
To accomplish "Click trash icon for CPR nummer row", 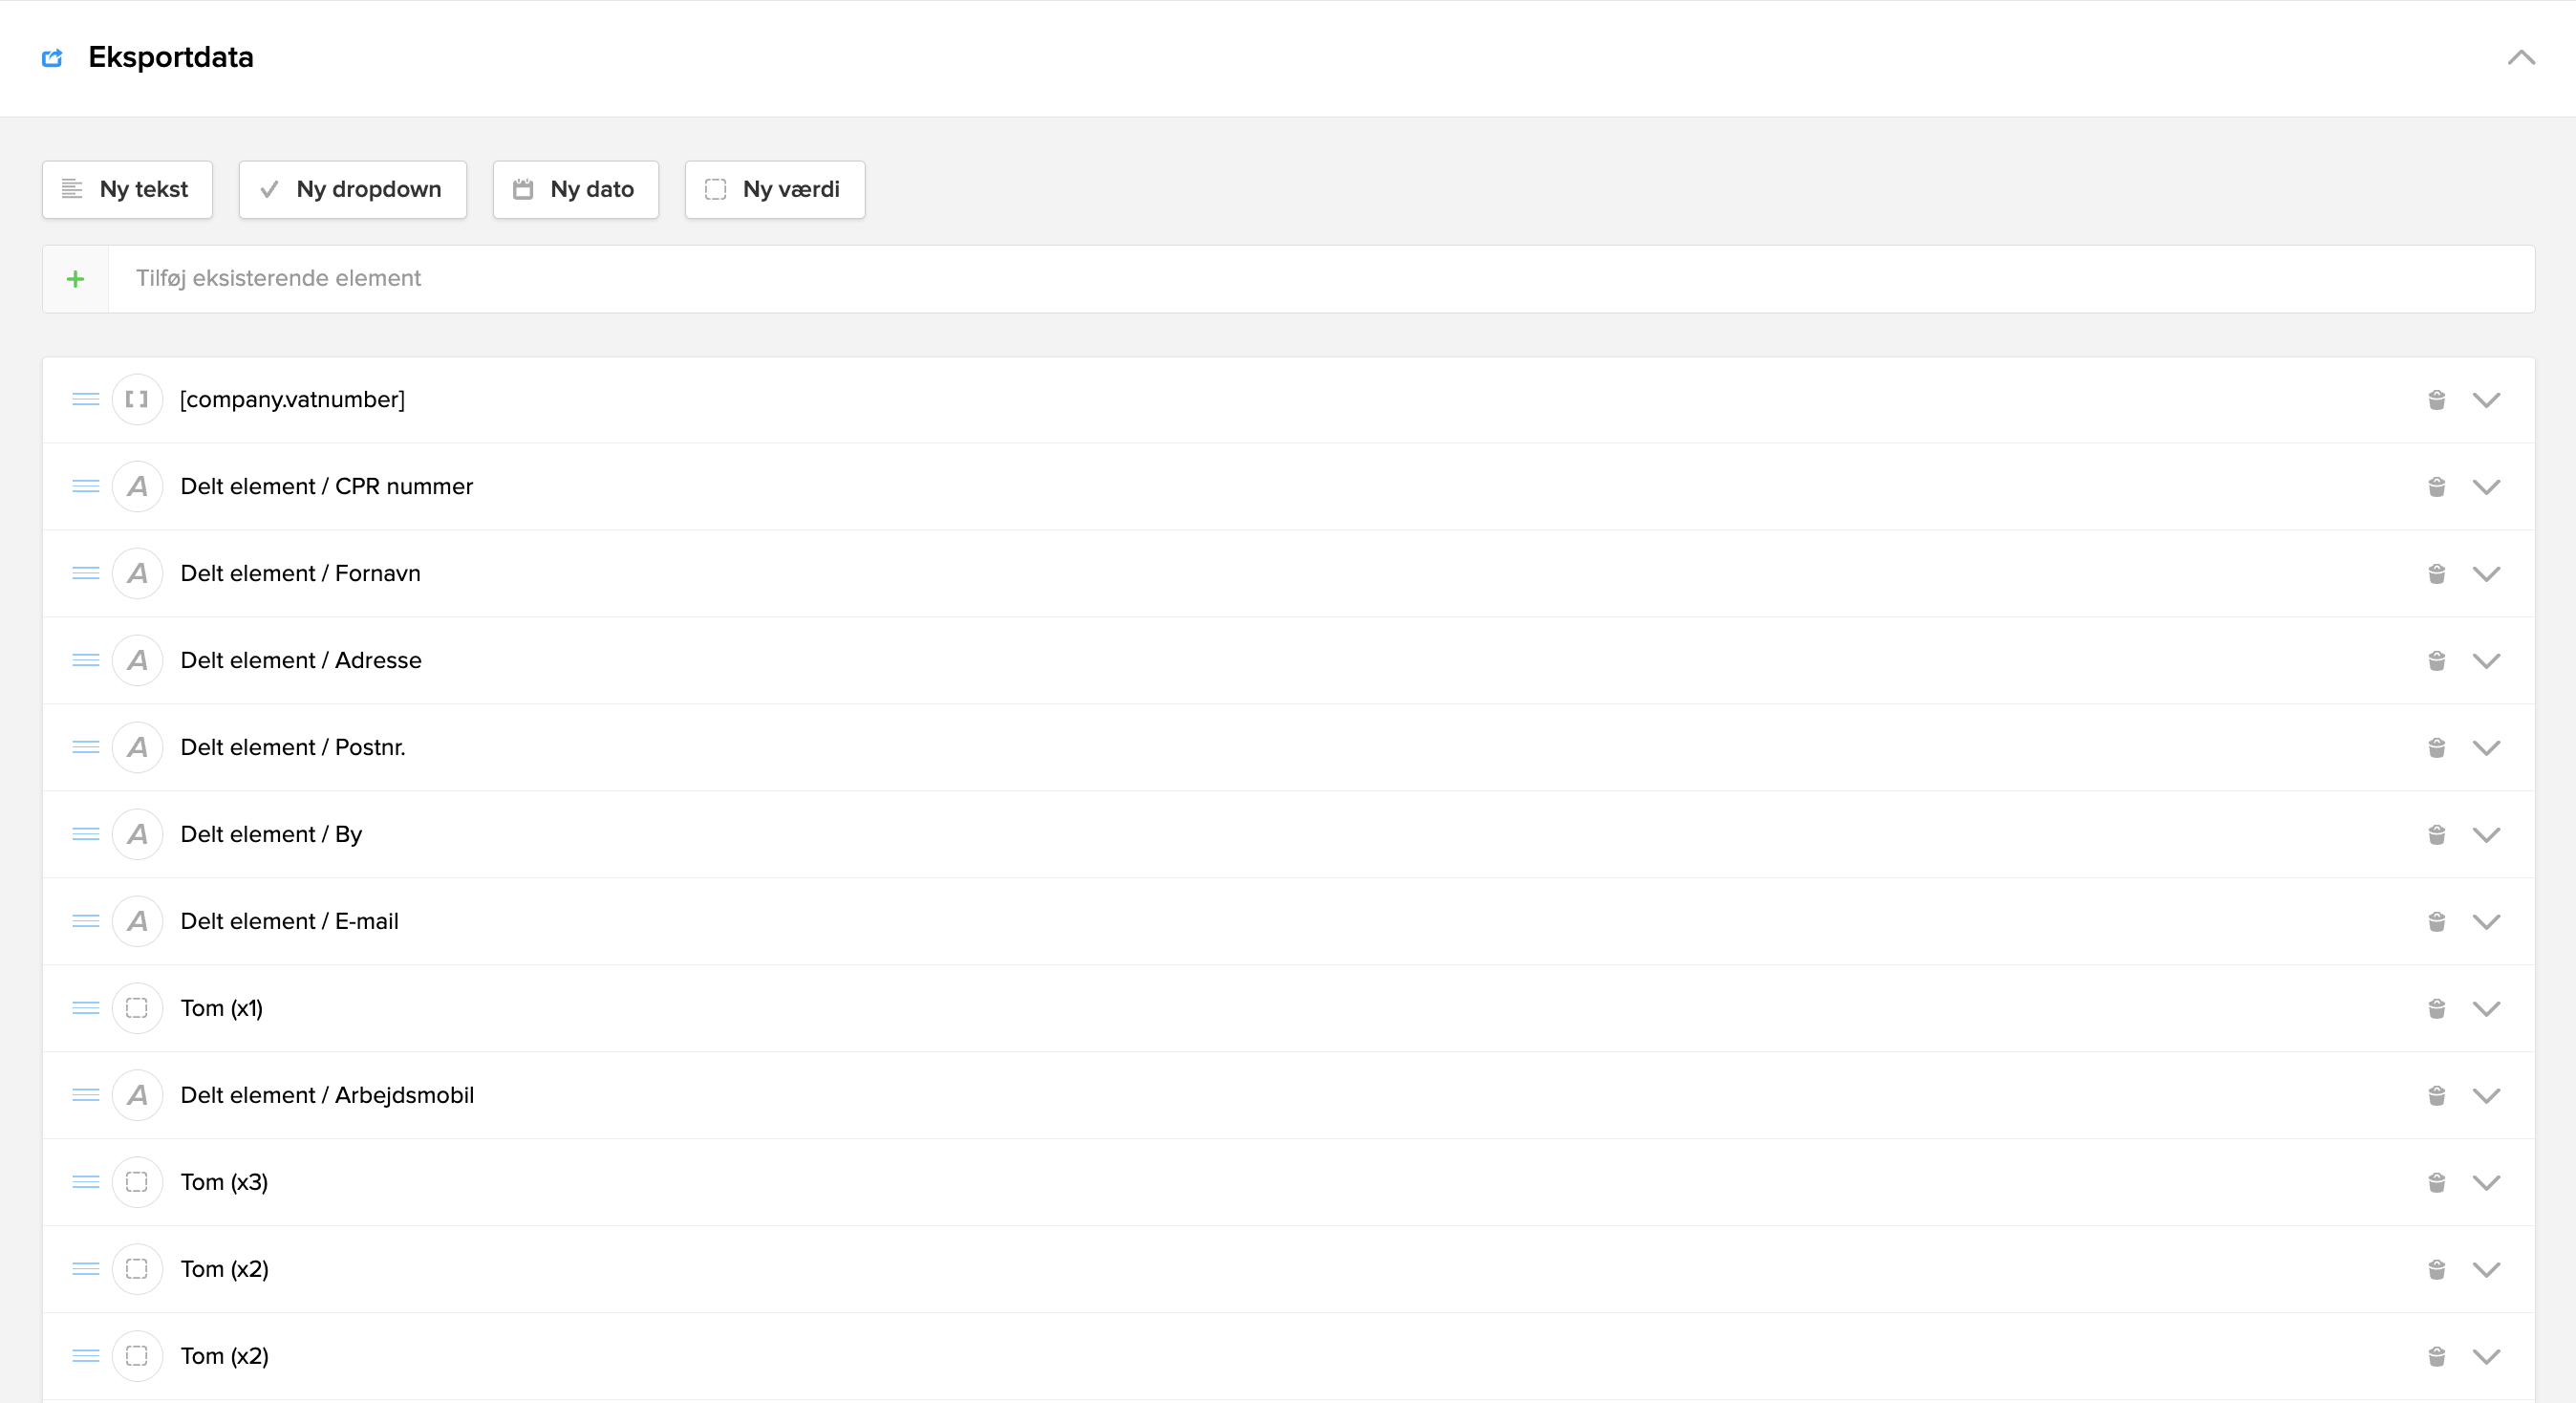I will pyautogui.click(x=2436, y=487).
